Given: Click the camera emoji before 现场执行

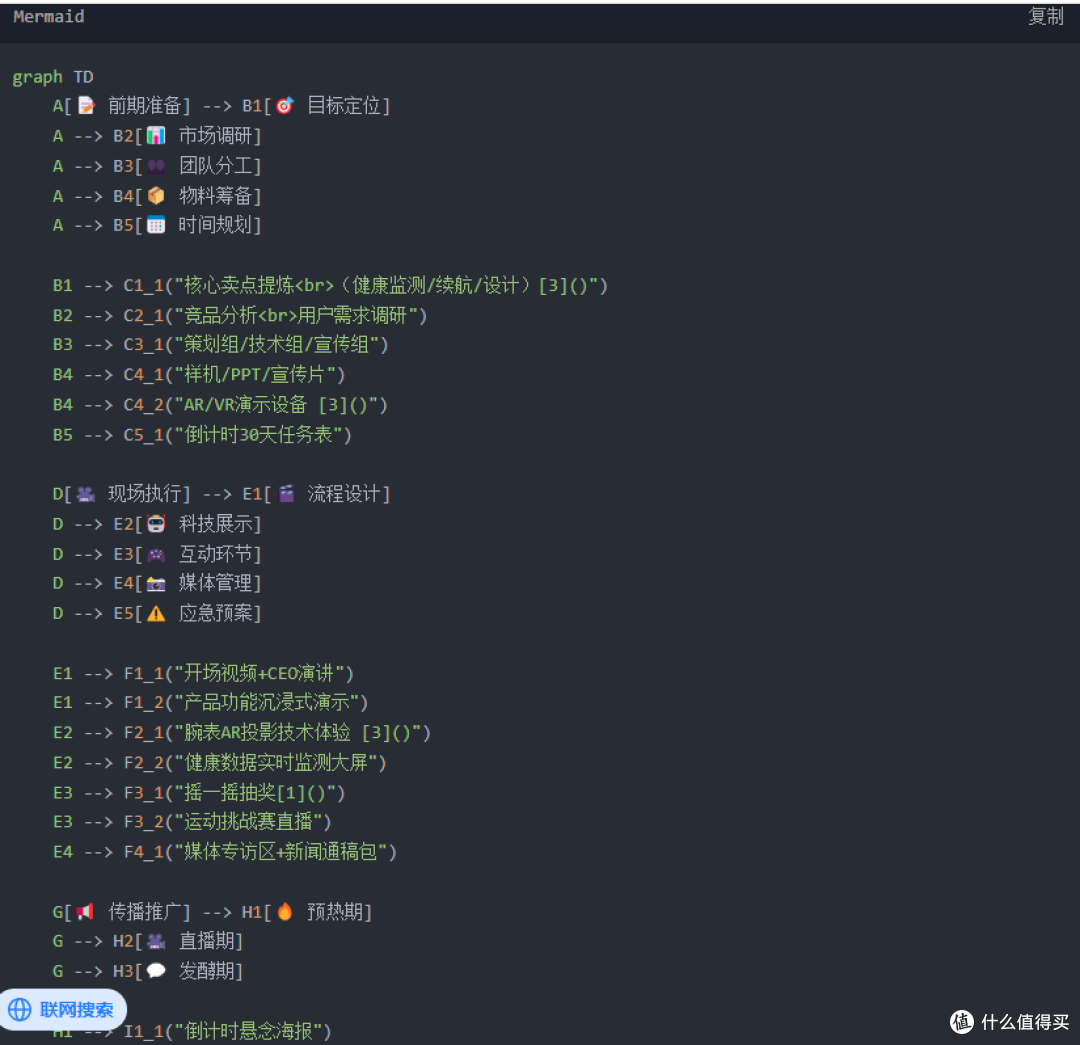Looking at the screenshot, I should [x=86, y=494].
